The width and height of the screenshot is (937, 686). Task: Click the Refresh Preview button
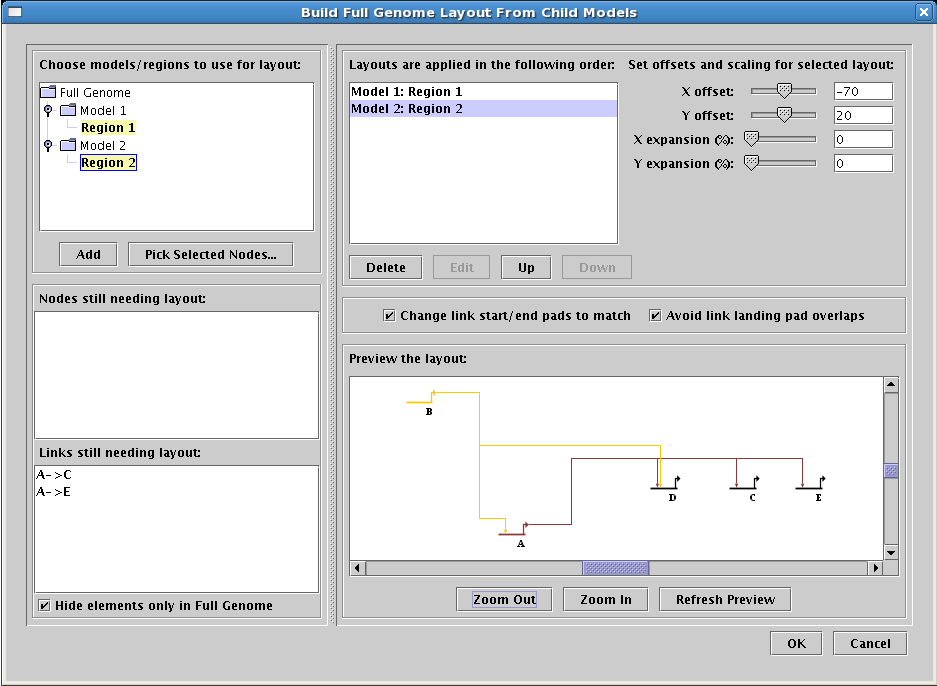pyautogui.click(x=725, y=599)
